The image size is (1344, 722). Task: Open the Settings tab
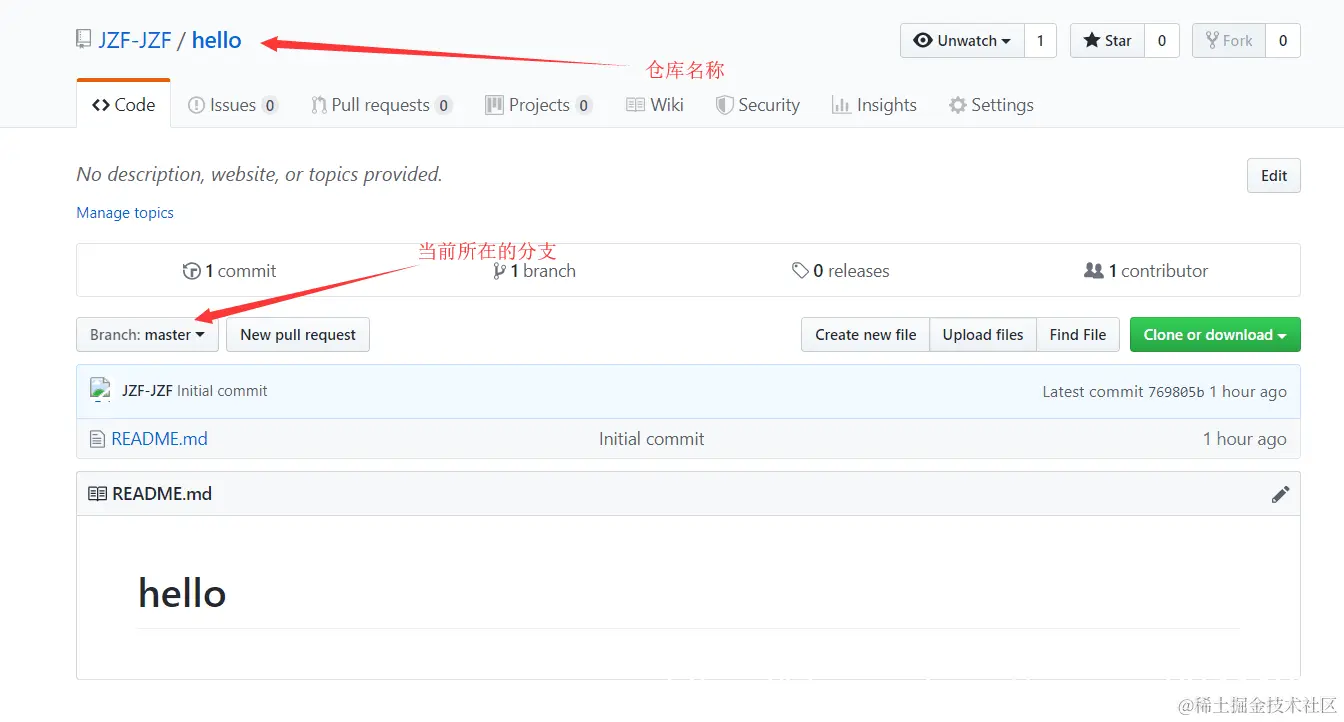[x=991, y=105]
